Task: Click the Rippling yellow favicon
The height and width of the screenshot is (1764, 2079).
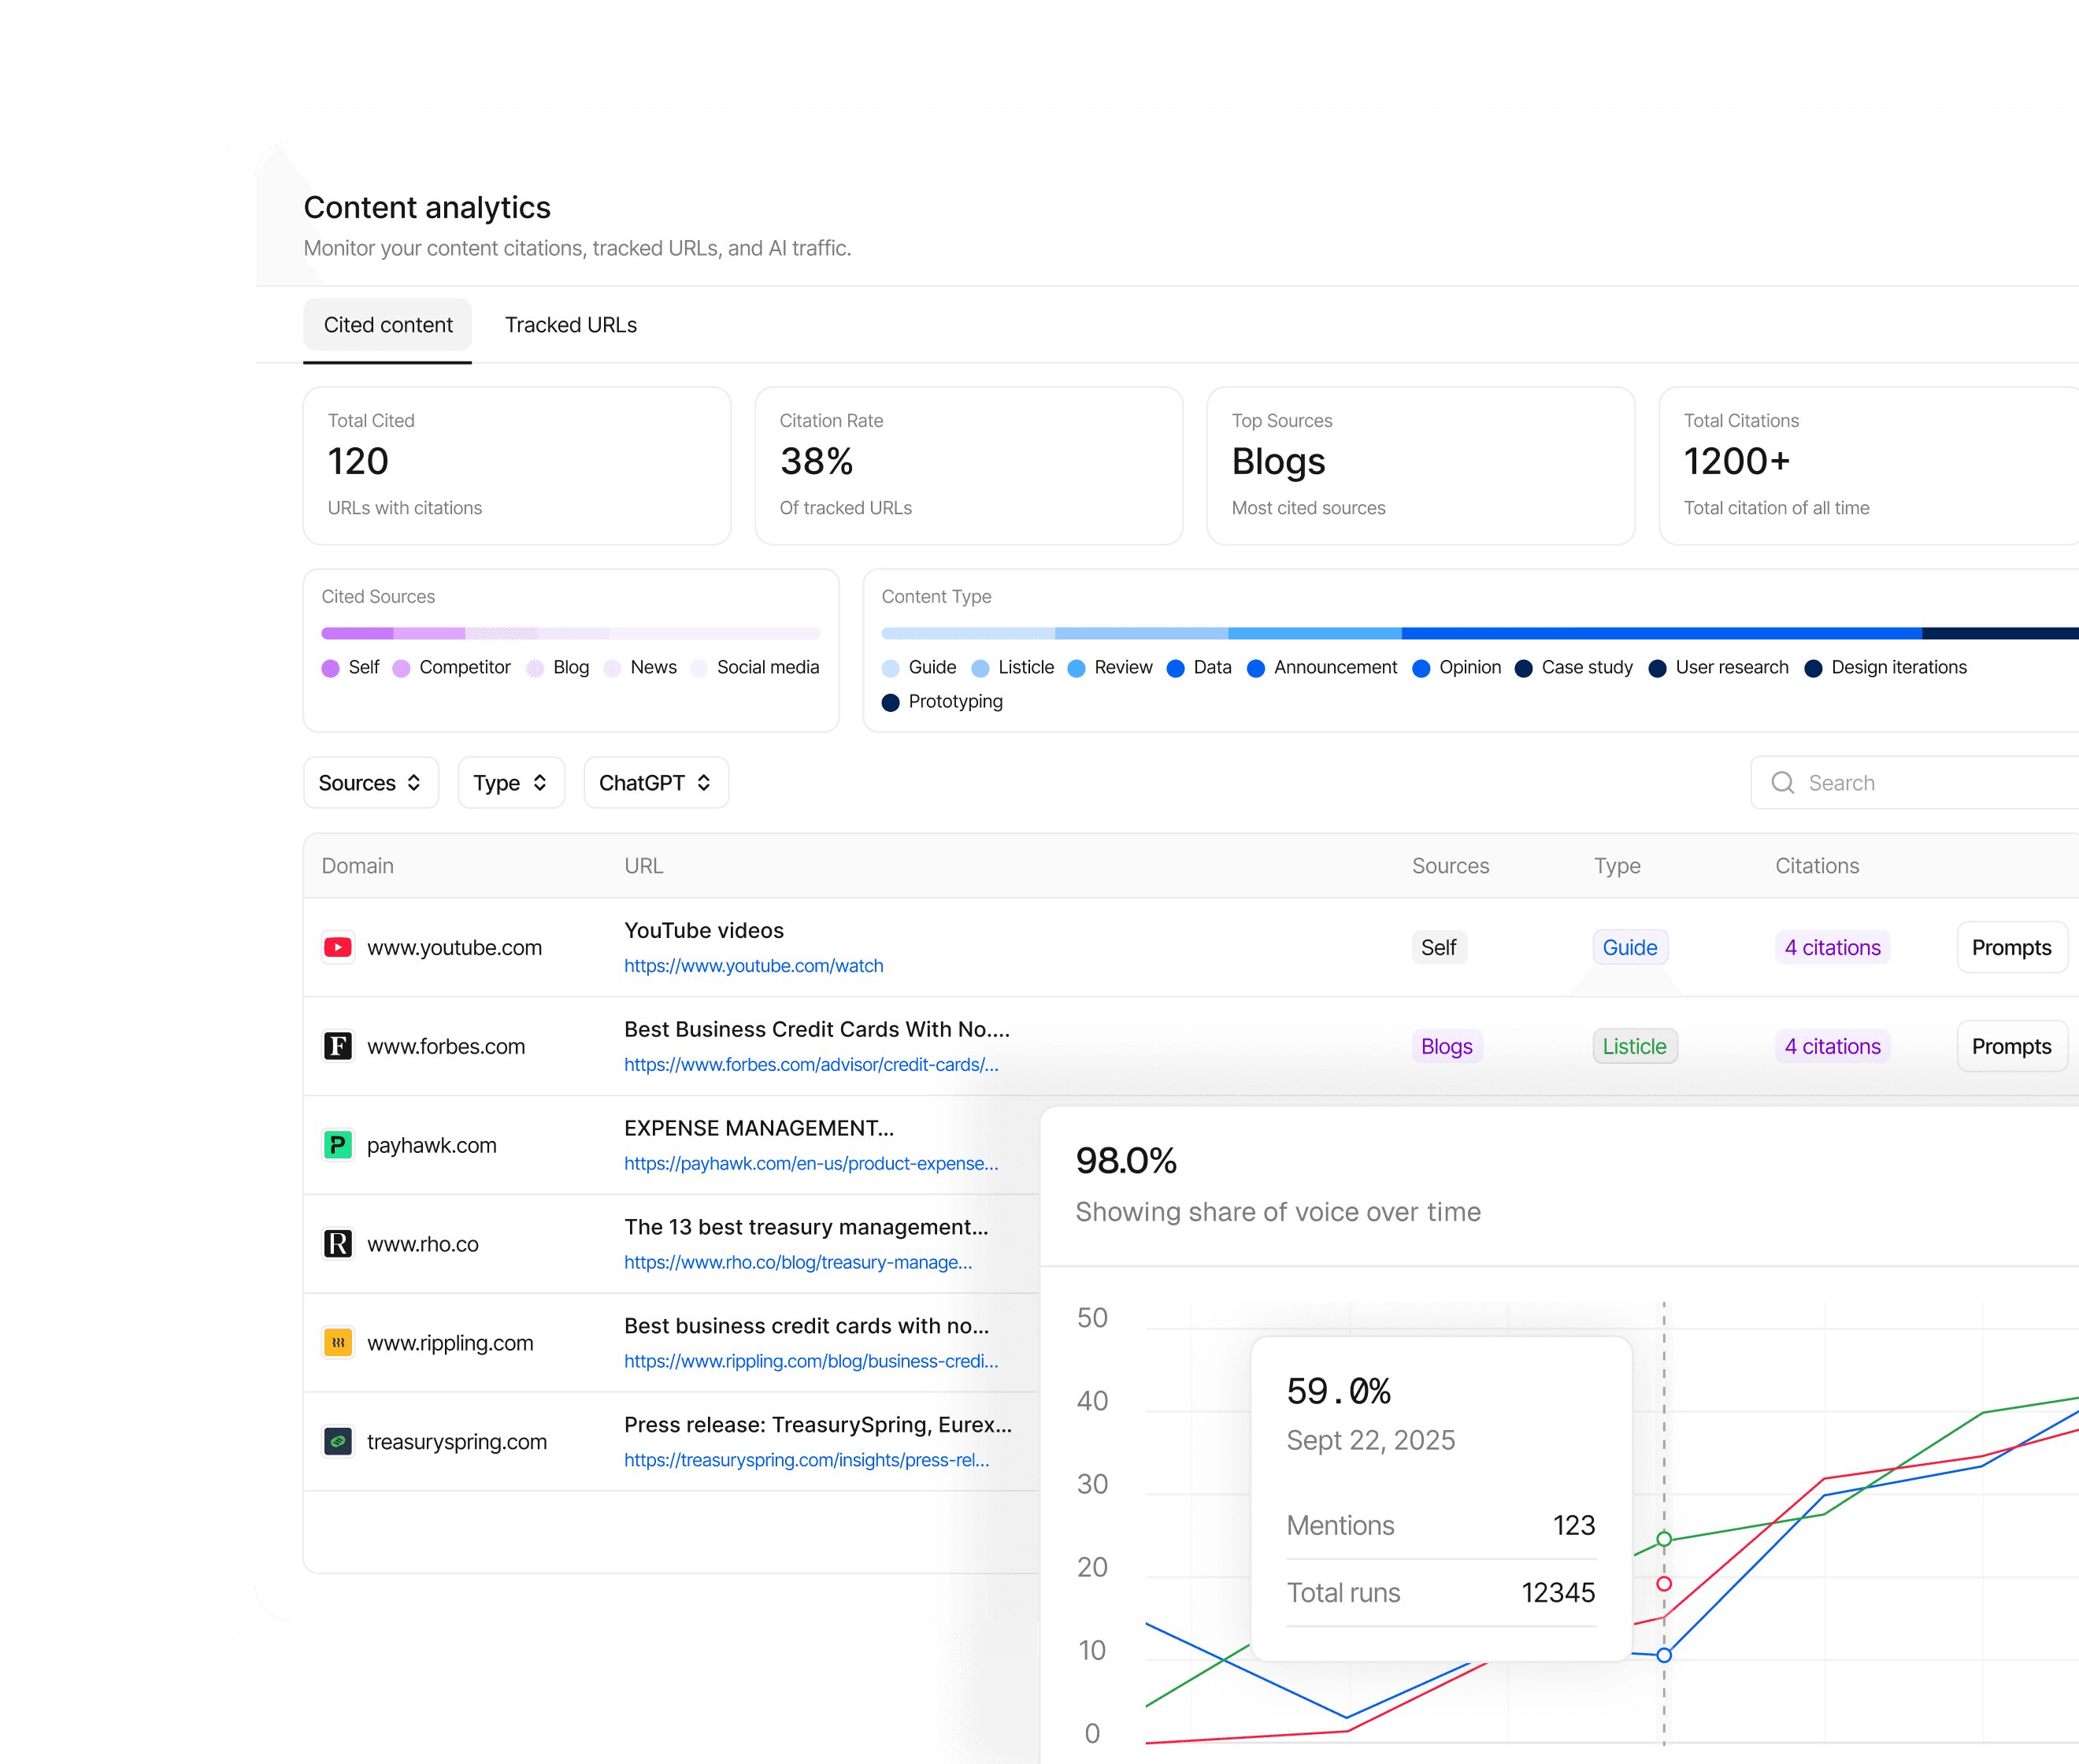Action: (x=338, y=1342)
